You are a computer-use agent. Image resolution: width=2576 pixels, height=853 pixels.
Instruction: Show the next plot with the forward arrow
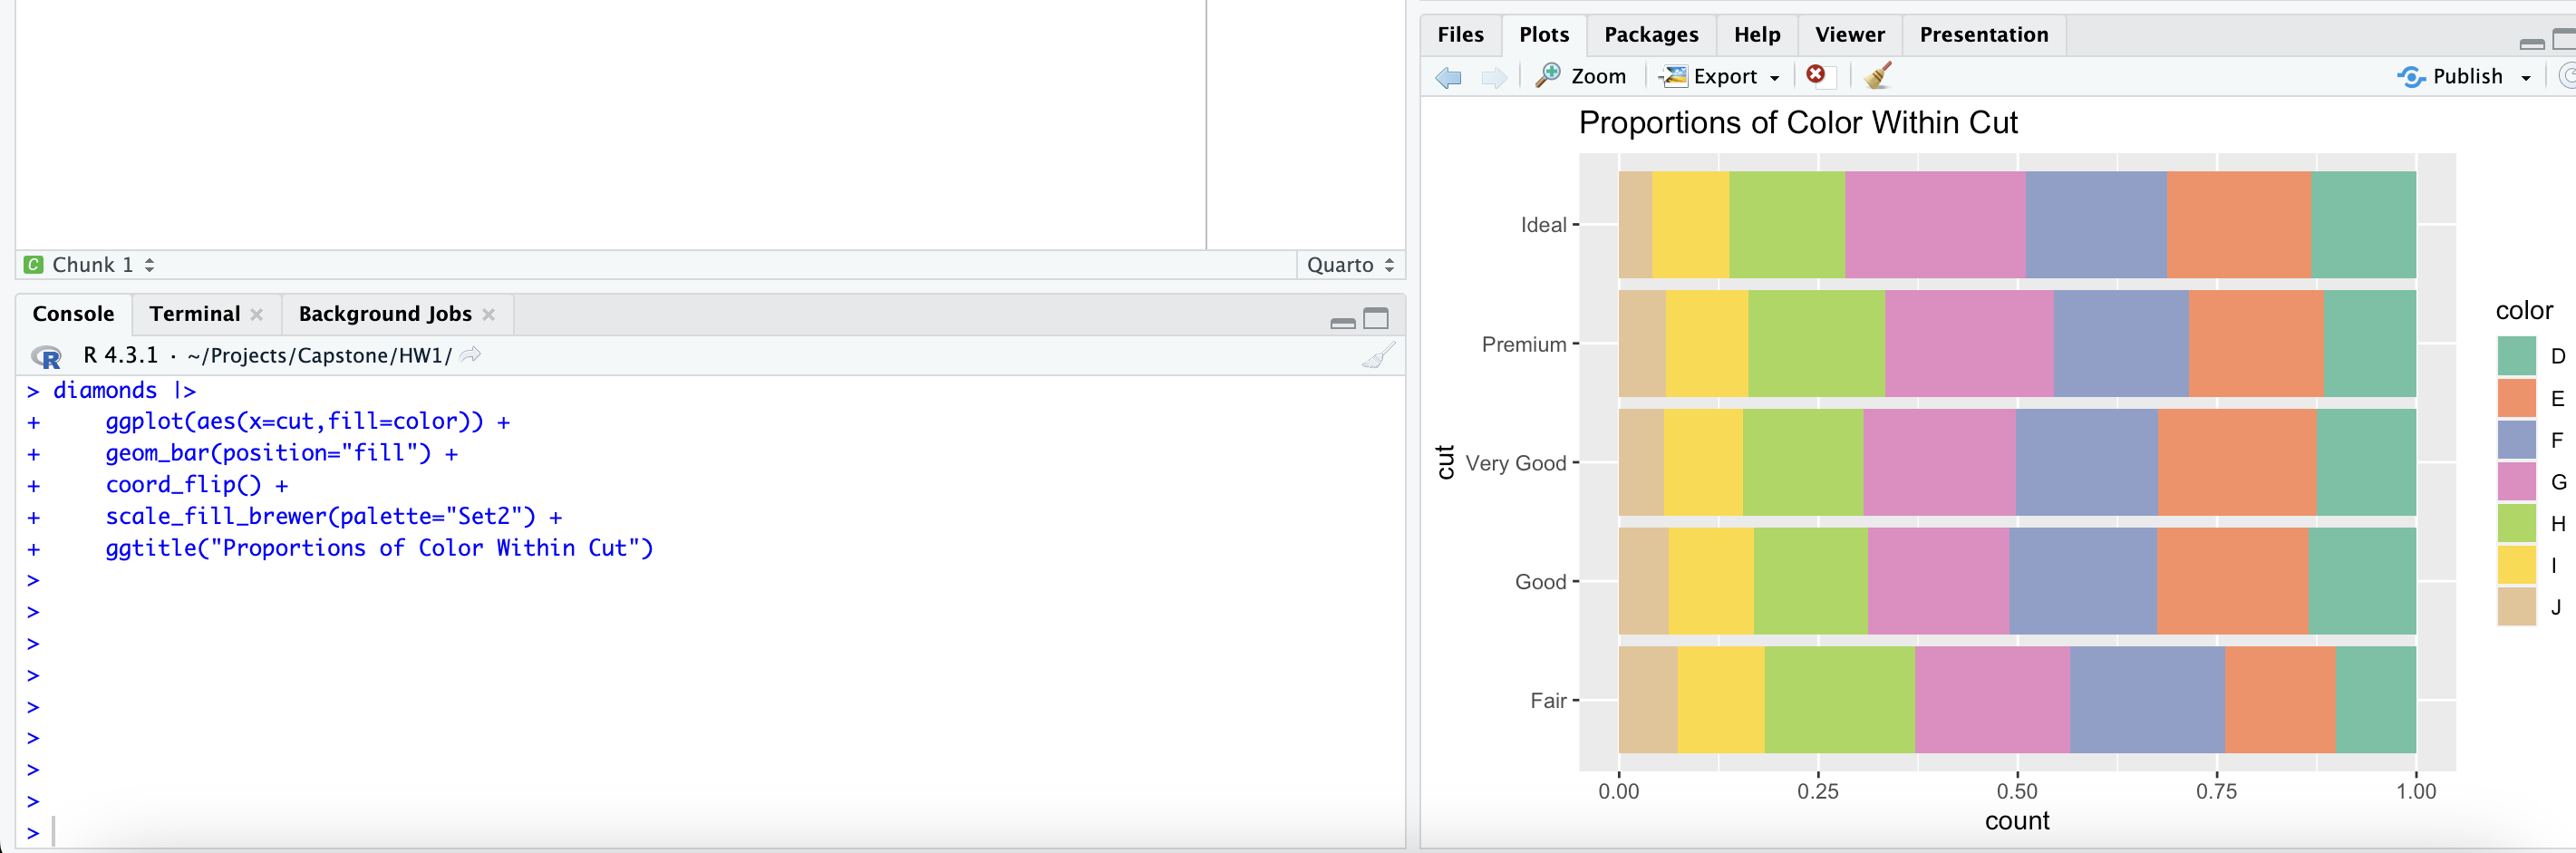coord(1494,76)
